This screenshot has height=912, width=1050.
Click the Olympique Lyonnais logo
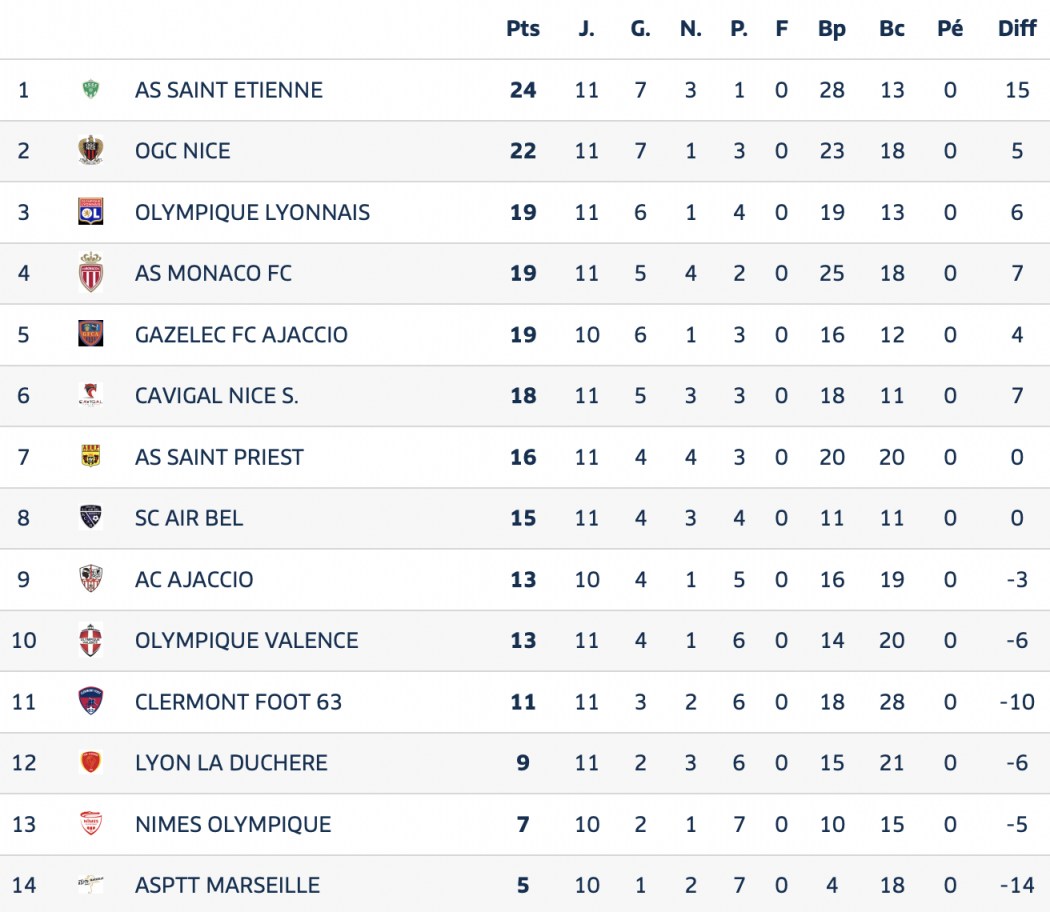(x=91, y=212)
